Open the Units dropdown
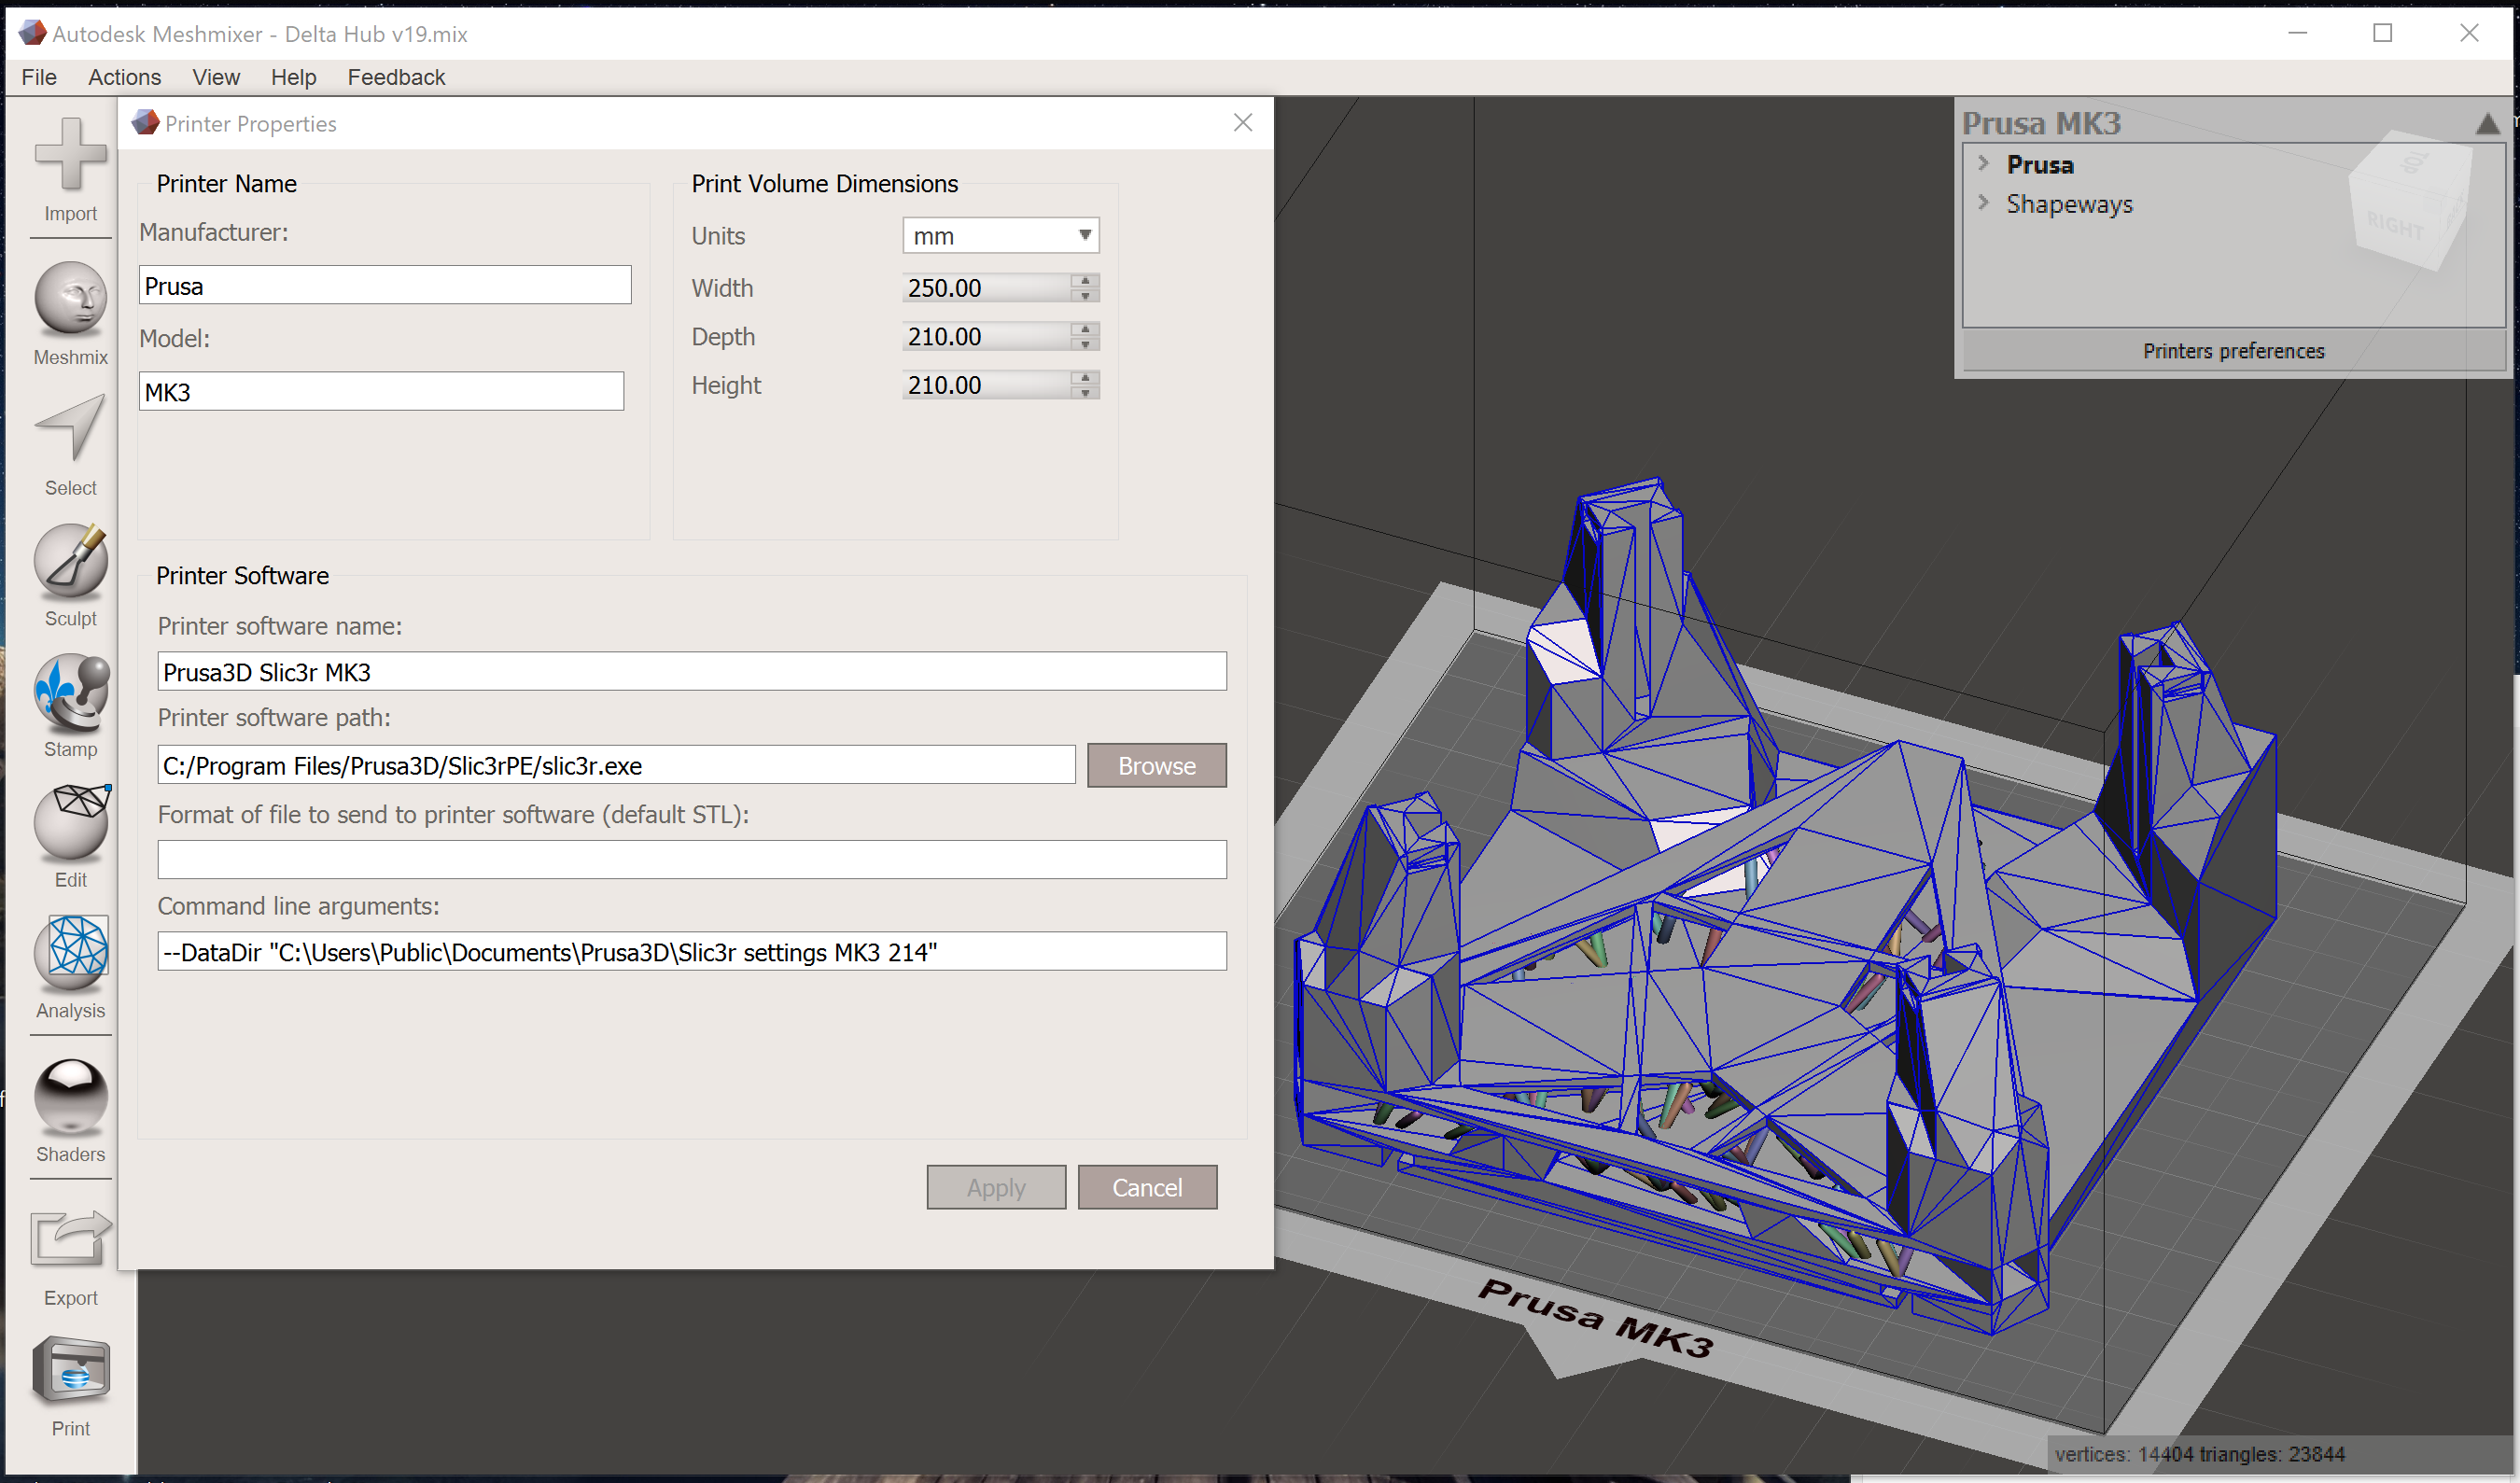The image size is (2520, 1483). pos(1001,235)
